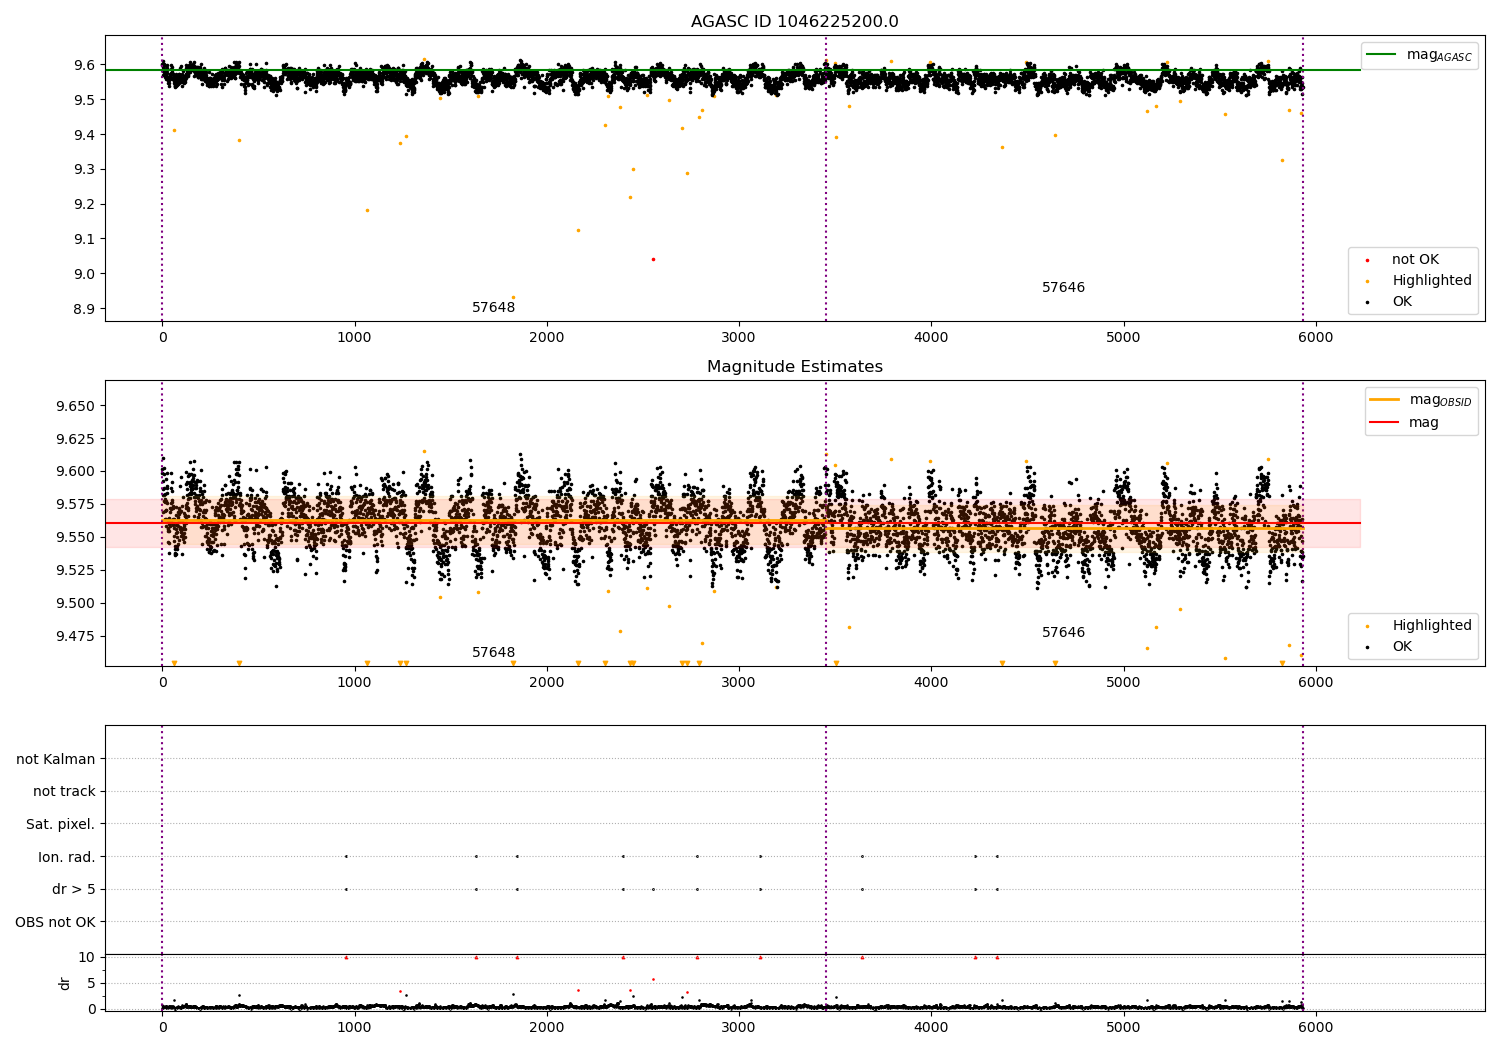
Task: Click the 57648 label in the Magnitude Estimates panel
Action: (x=493, y=653)
